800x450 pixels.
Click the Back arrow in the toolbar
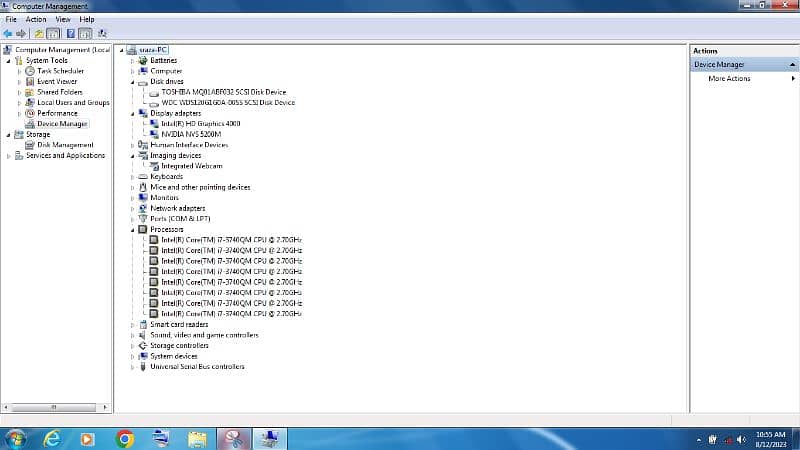pyautogui.click(x=8, y=33)
